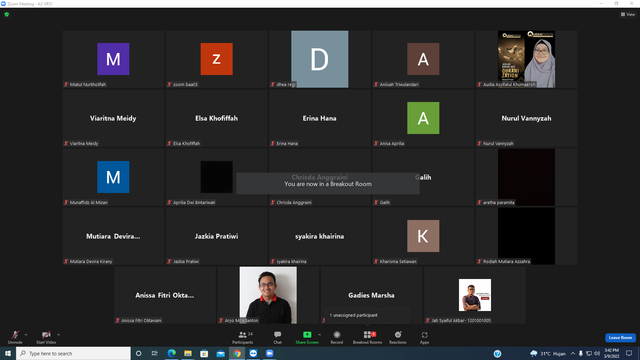Image resolution: width=640 pixels, height=360 pixels.
Task: Click the taskbar search box
Action: coord(73,353)
